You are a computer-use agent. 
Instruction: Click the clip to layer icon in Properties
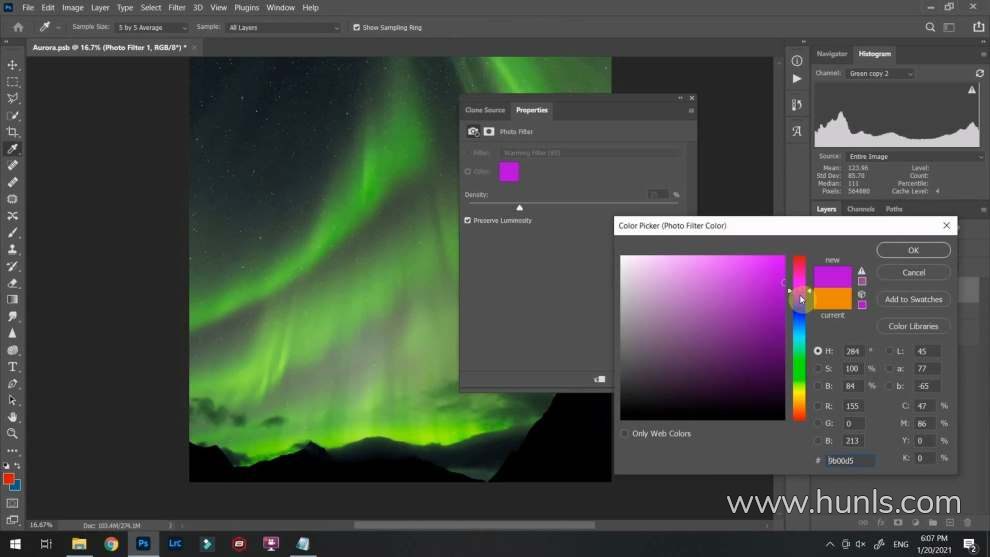pyautogui.click(x=600, y=380)
